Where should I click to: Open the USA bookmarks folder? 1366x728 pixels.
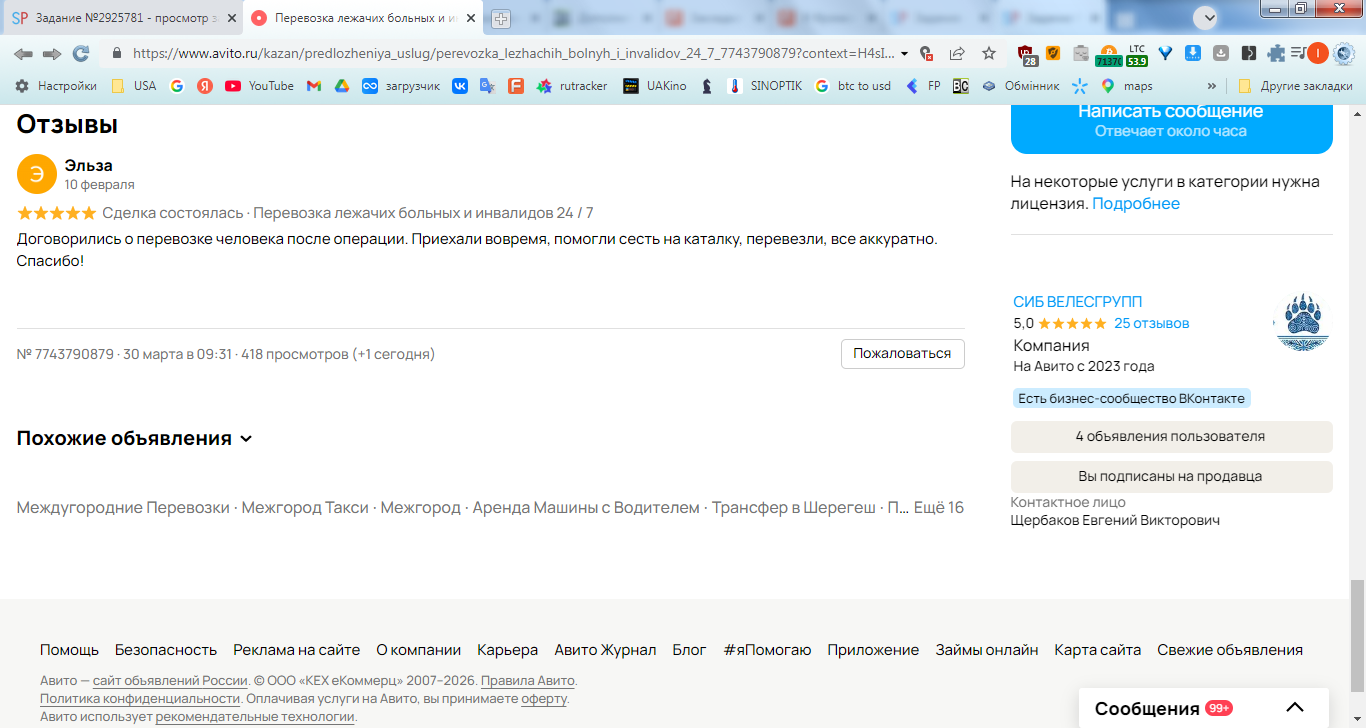pyautogui.click(x=133, y=86)
